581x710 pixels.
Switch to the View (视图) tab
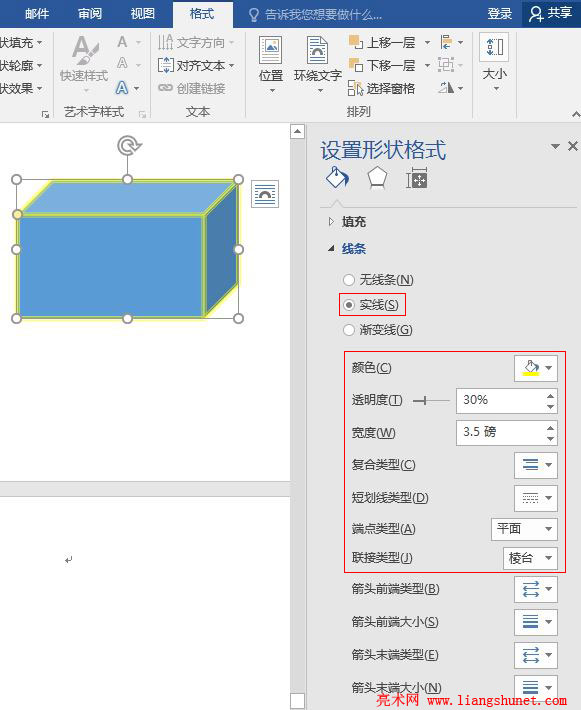(x=143, y=14)
